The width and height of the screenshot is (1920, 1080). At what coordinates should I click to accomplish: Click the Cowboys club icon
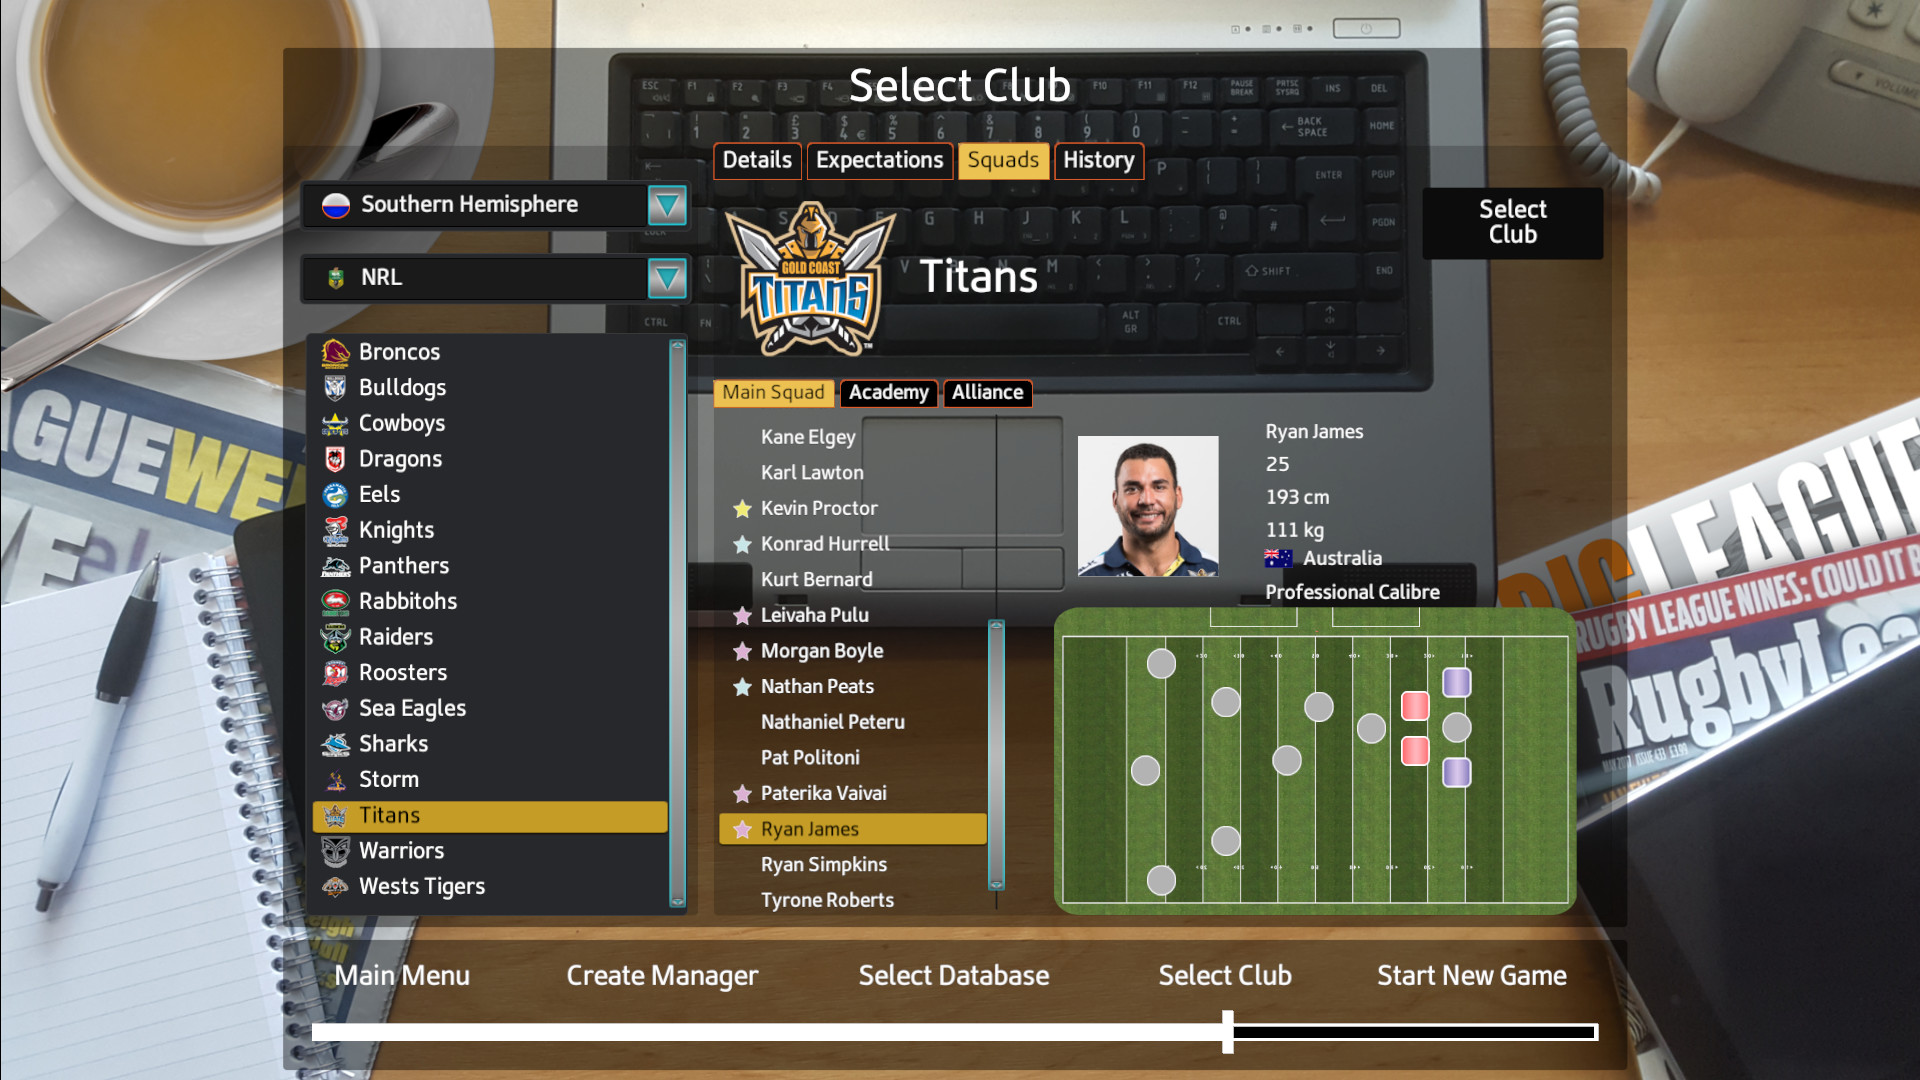point(334,423)
